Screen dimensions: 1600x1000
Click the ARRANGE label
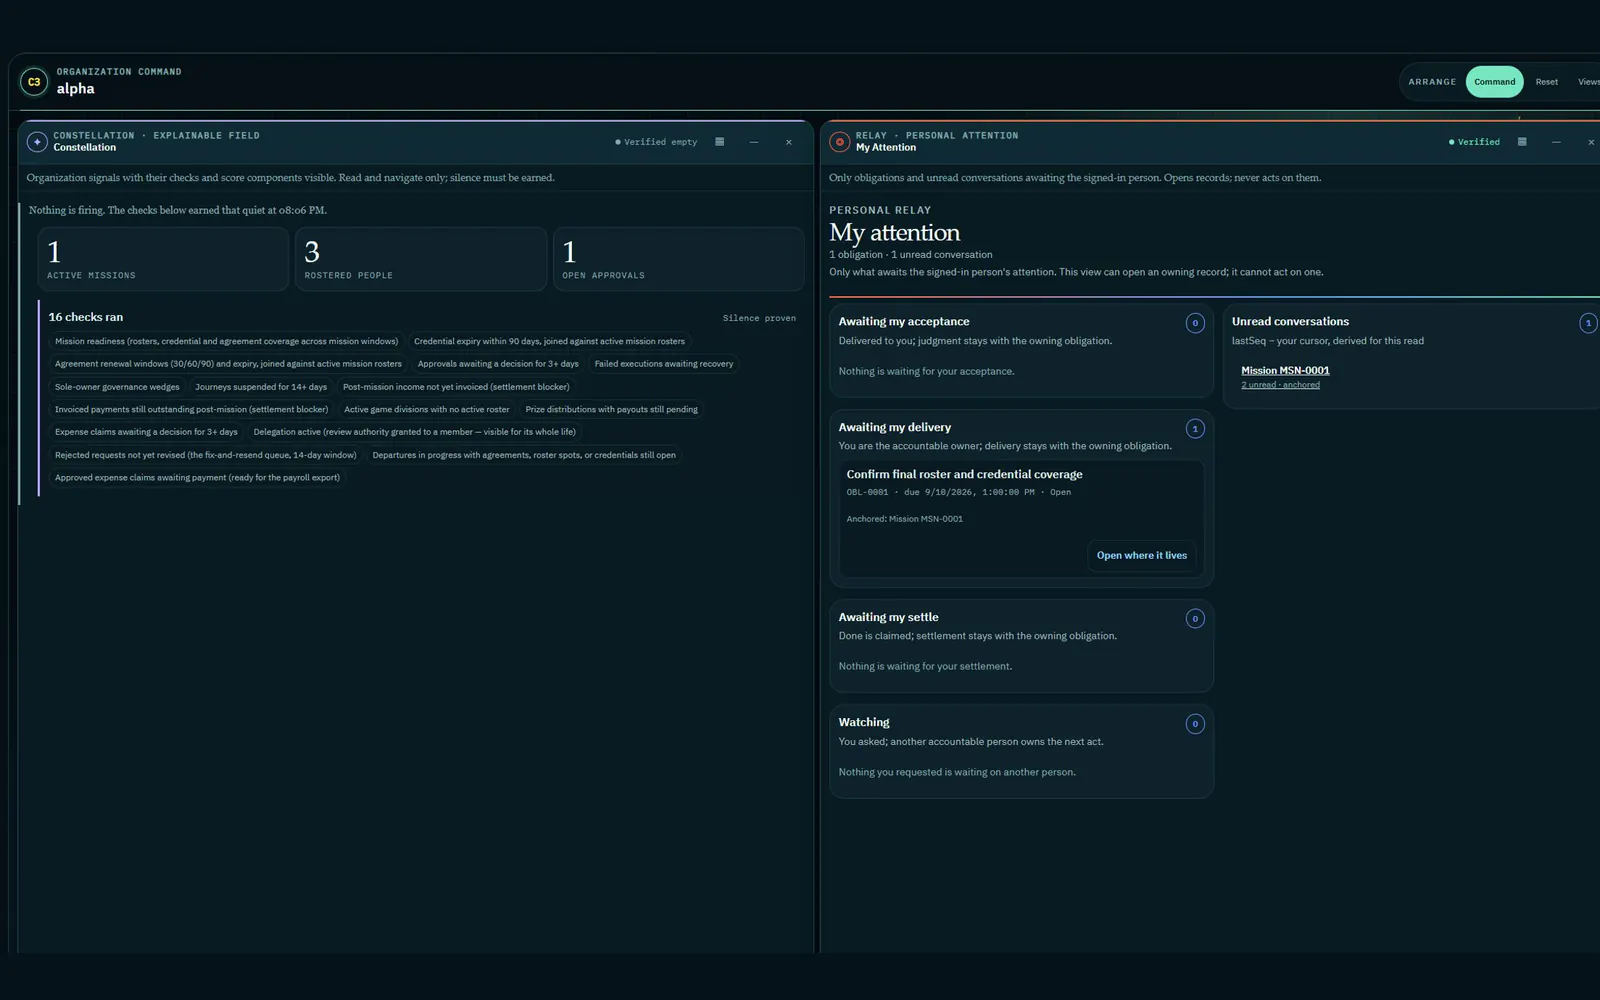pyautogui.click(x=1432, y=82)
